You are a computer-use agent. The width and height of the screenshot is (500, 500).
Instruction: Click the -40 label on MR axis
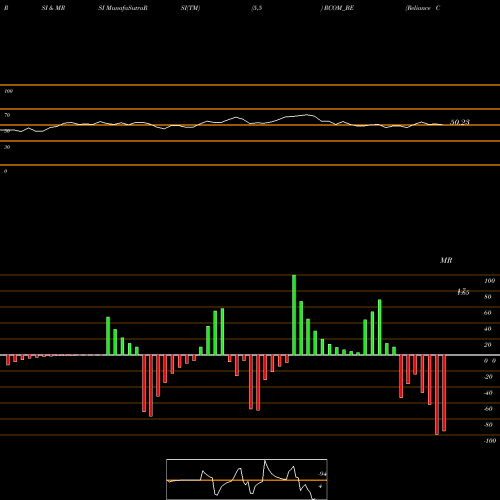pos(488,393)
